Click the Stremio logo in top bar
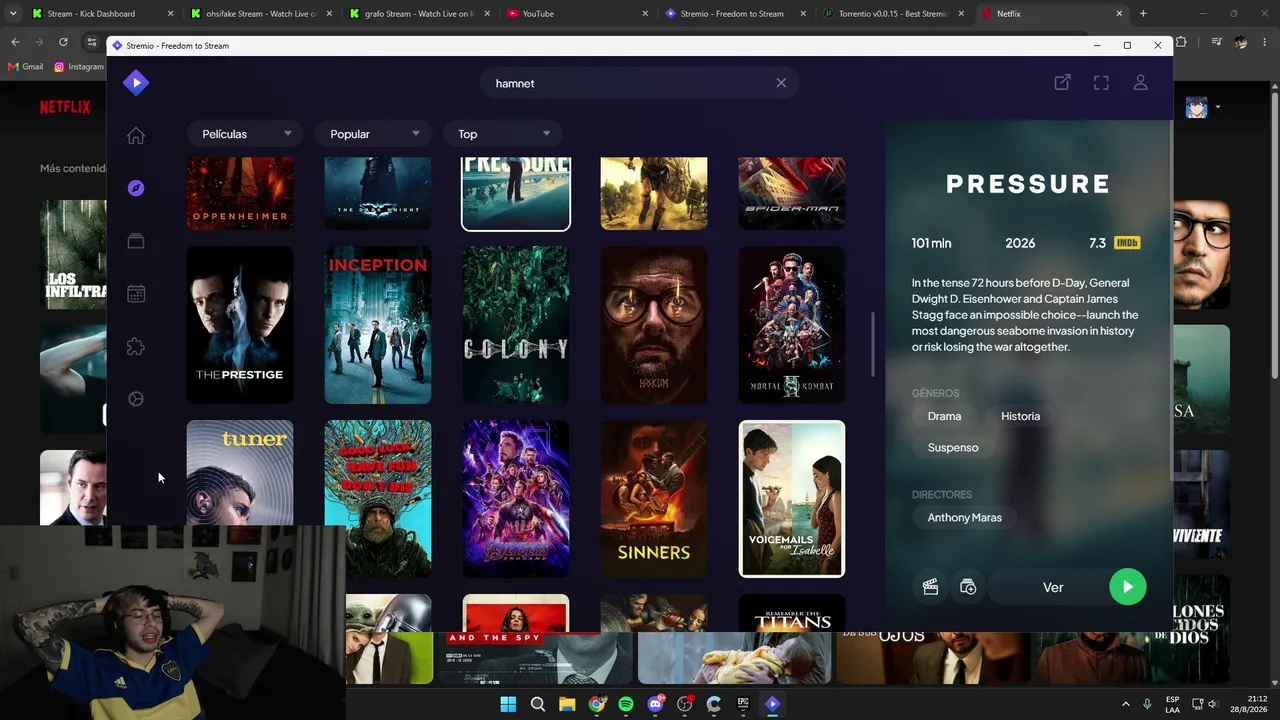 [x=136, y=83]
